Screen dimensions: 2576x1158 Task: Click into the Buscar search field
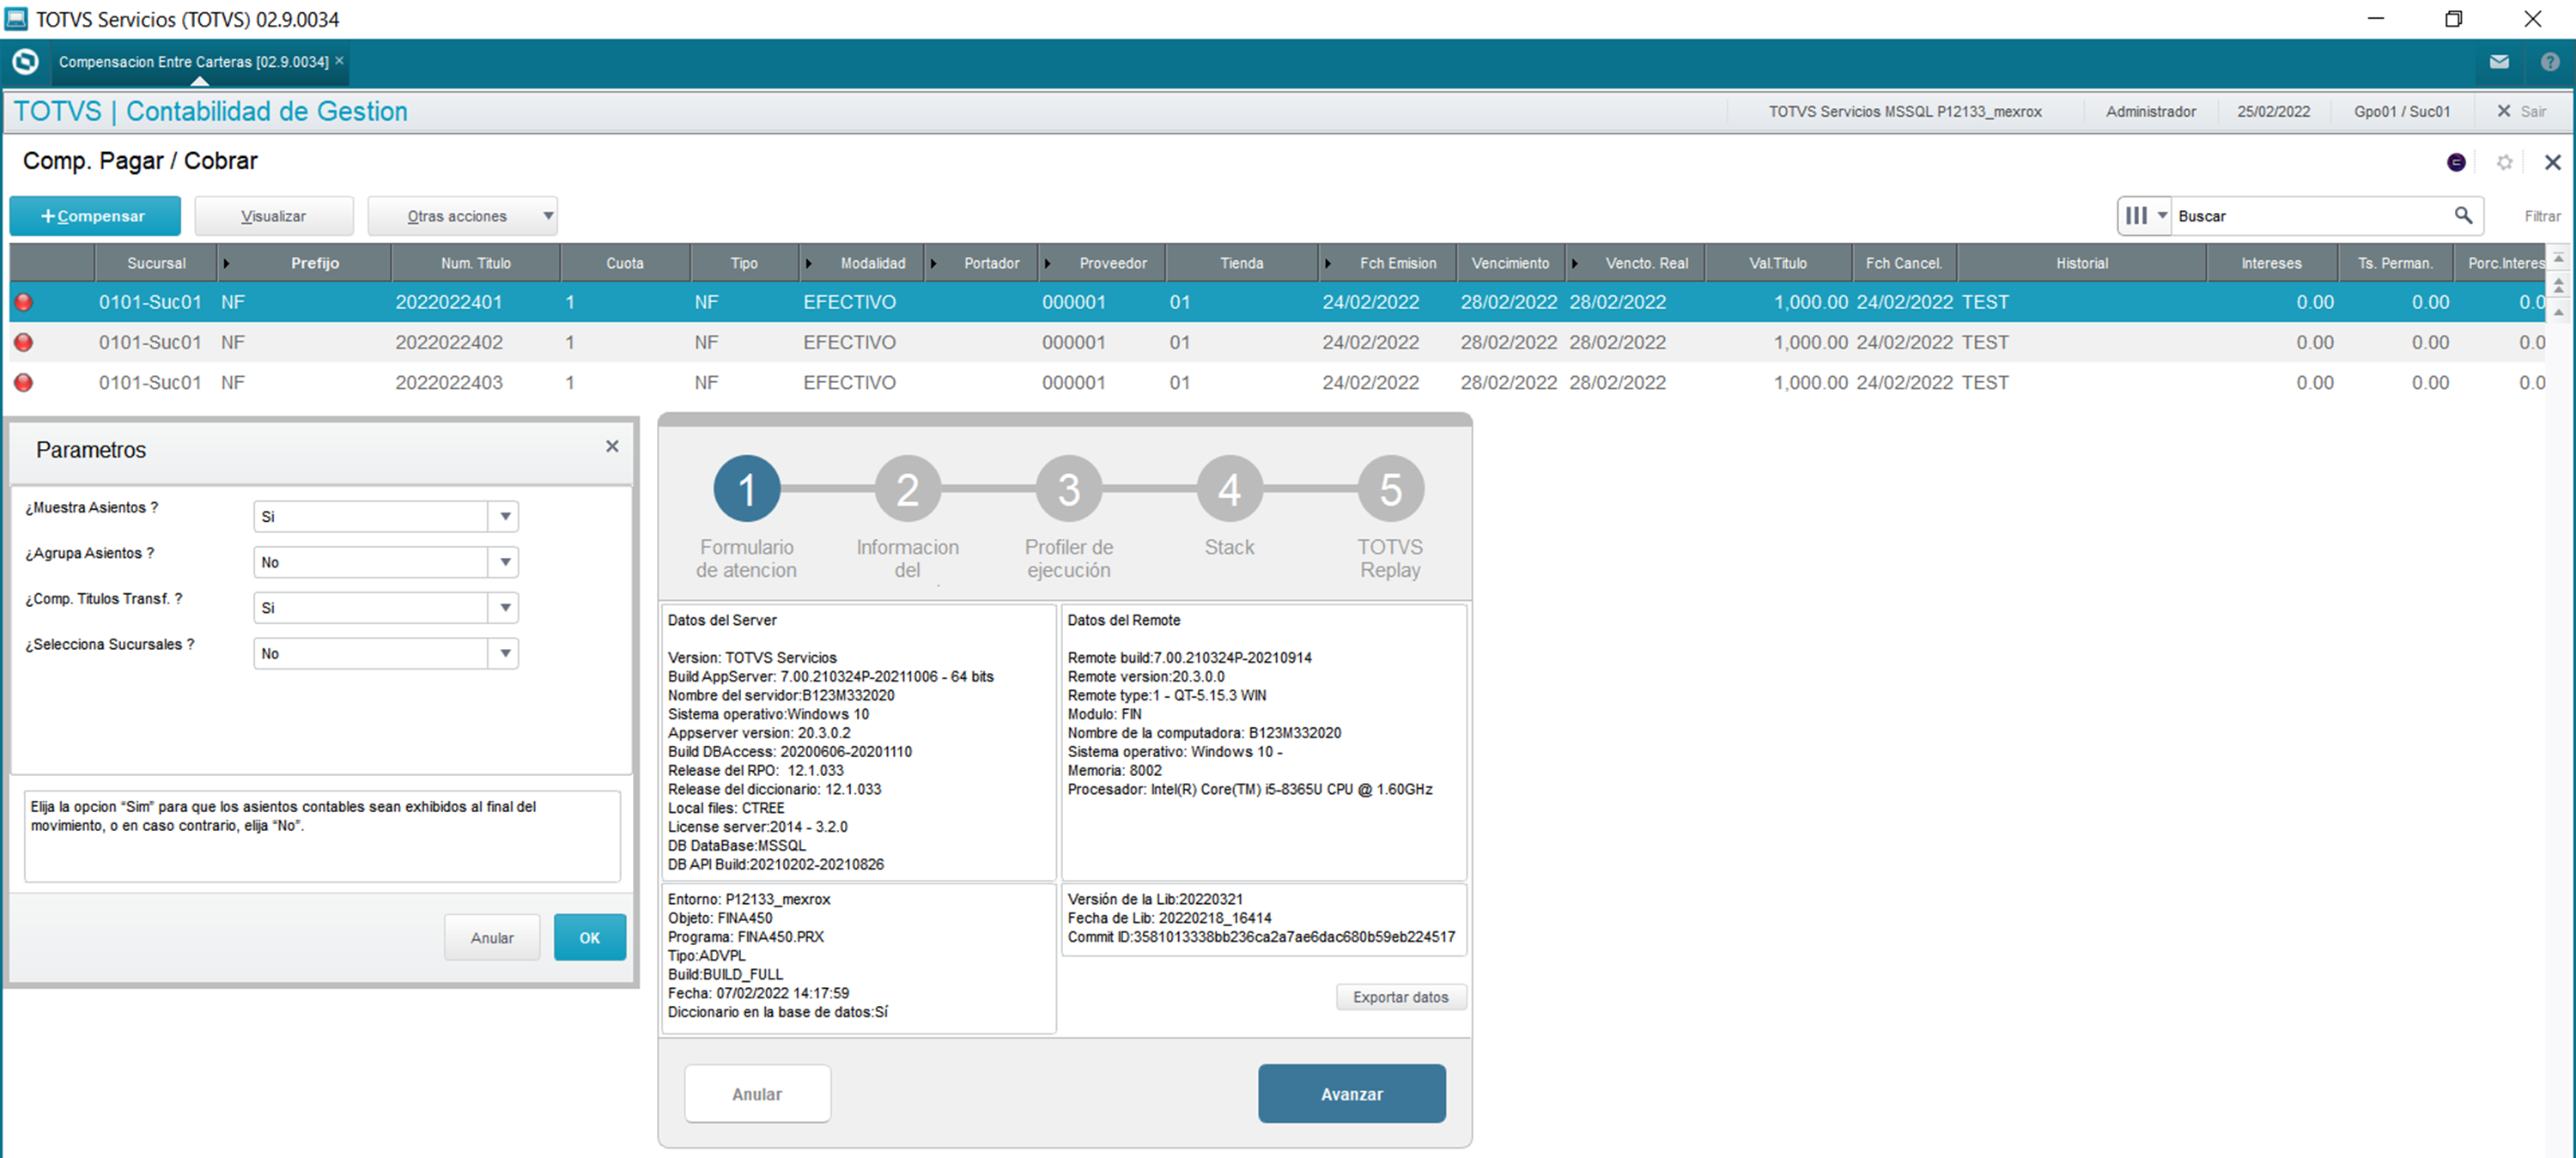pyautogui.click(x=2309, y=216)
